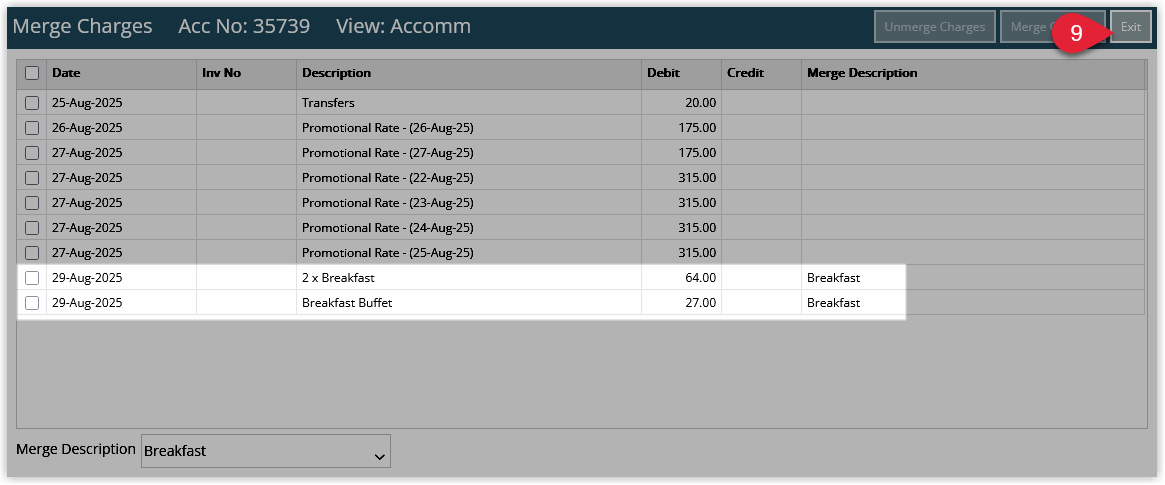This screenshot has height=485, width=1165.
Task: Select the 2 x Breakfast row checkbox
Action: (x=32, y=278)
